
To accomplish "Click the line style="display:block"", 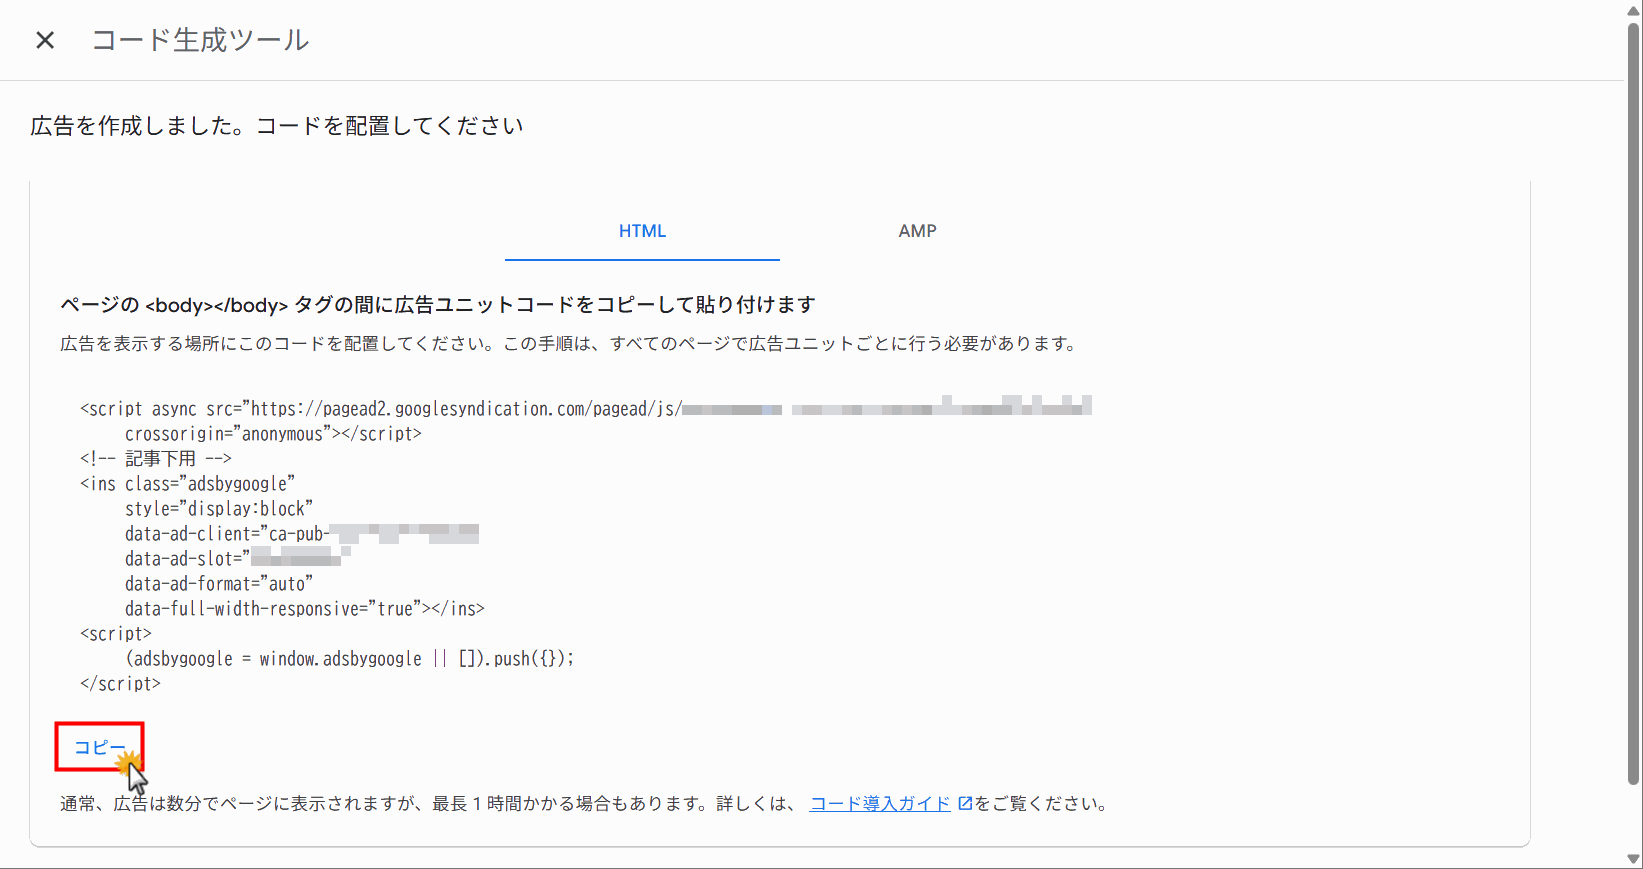I will (x=219, y=509).
